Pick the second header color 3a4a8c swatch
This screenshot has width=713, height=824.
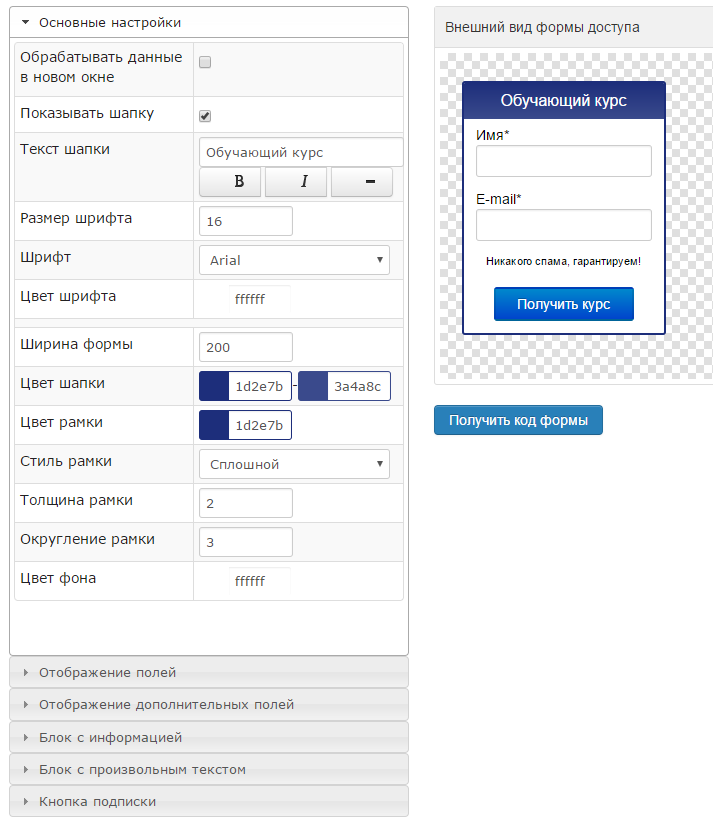pyautogui.click(x=313, y=386)
